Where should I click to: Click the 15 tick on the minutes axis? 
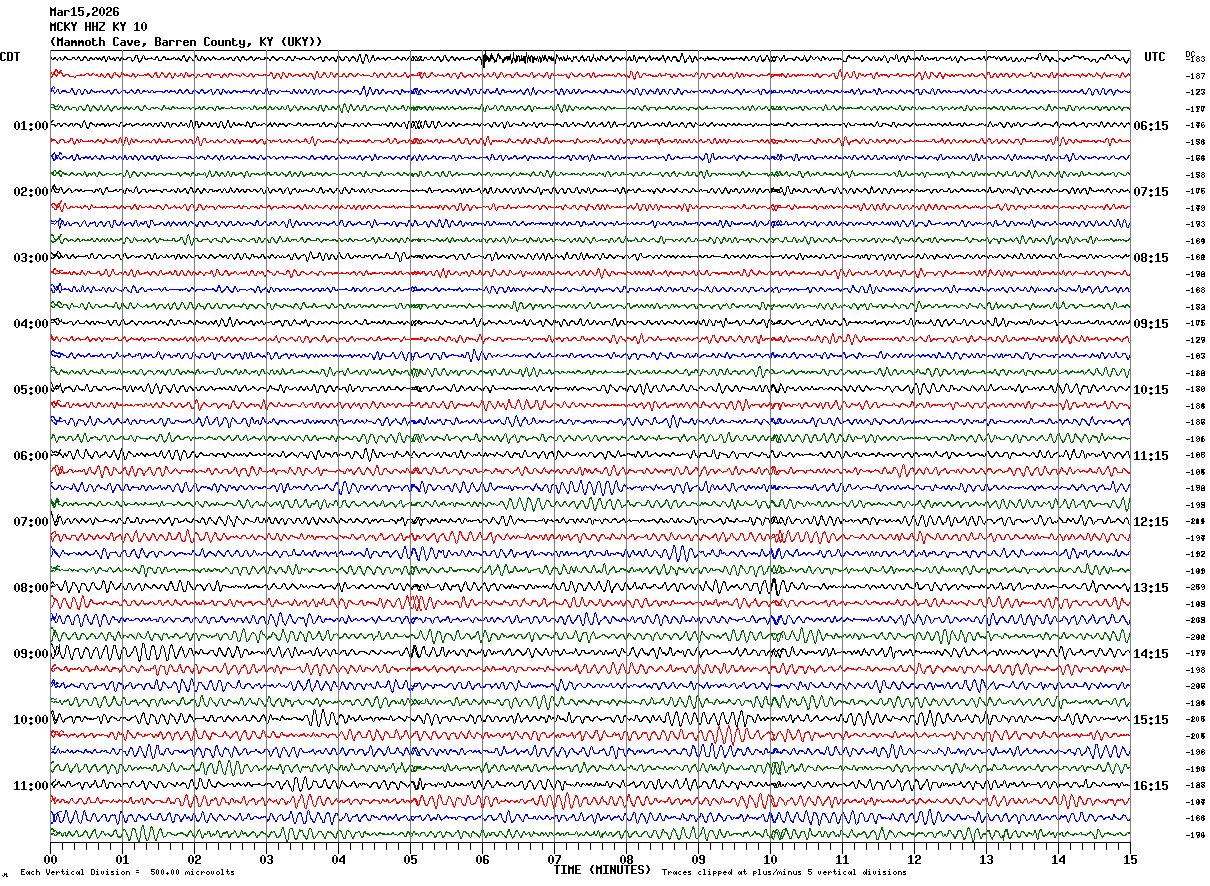(1130, 859)
